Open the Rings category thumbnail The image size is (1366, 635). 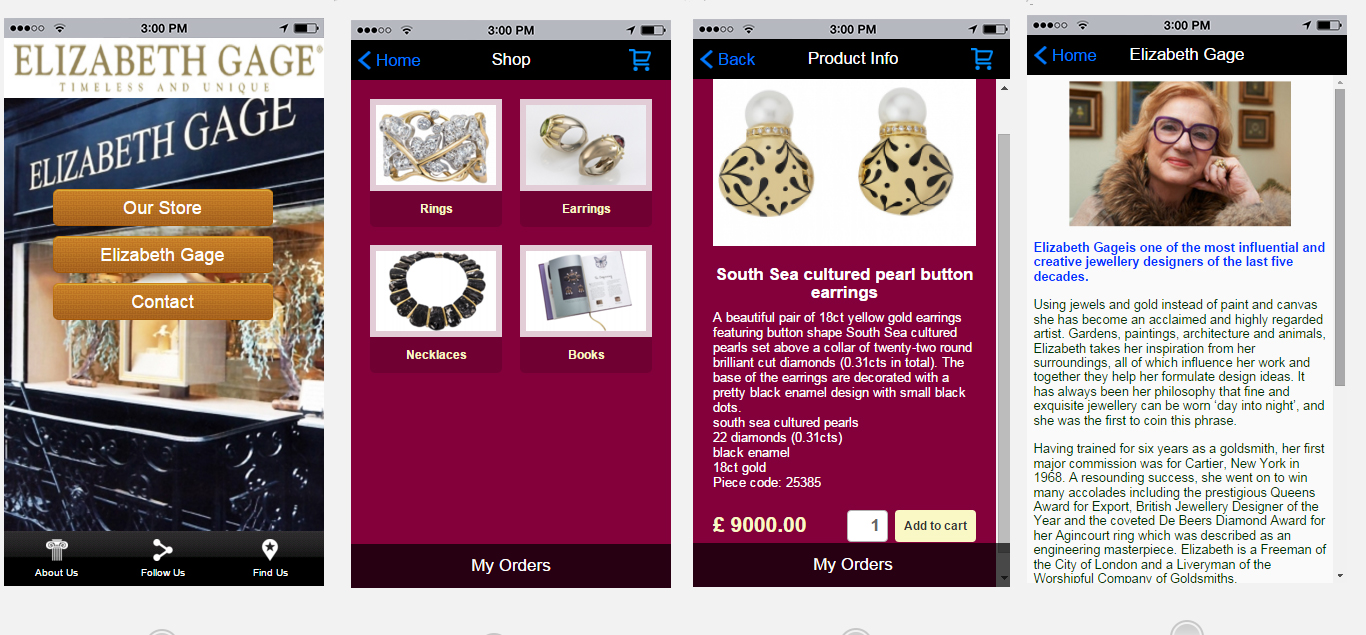pos(436,145)
